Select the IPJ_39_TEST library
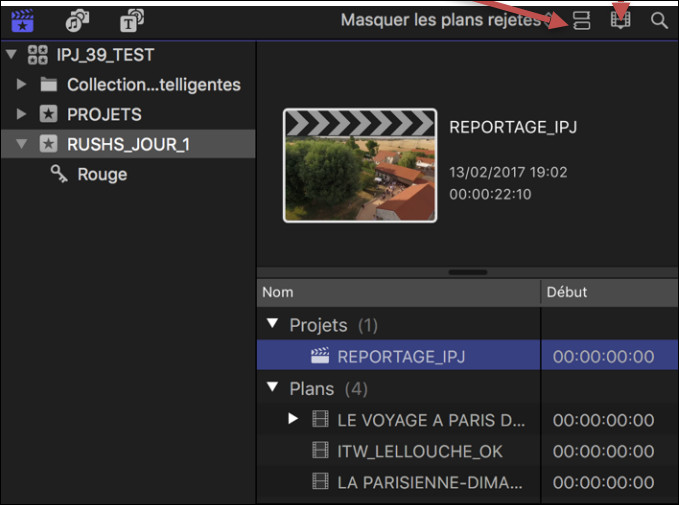Image resolution: width=679 pixels, height=505 pixels. point(105,55)
